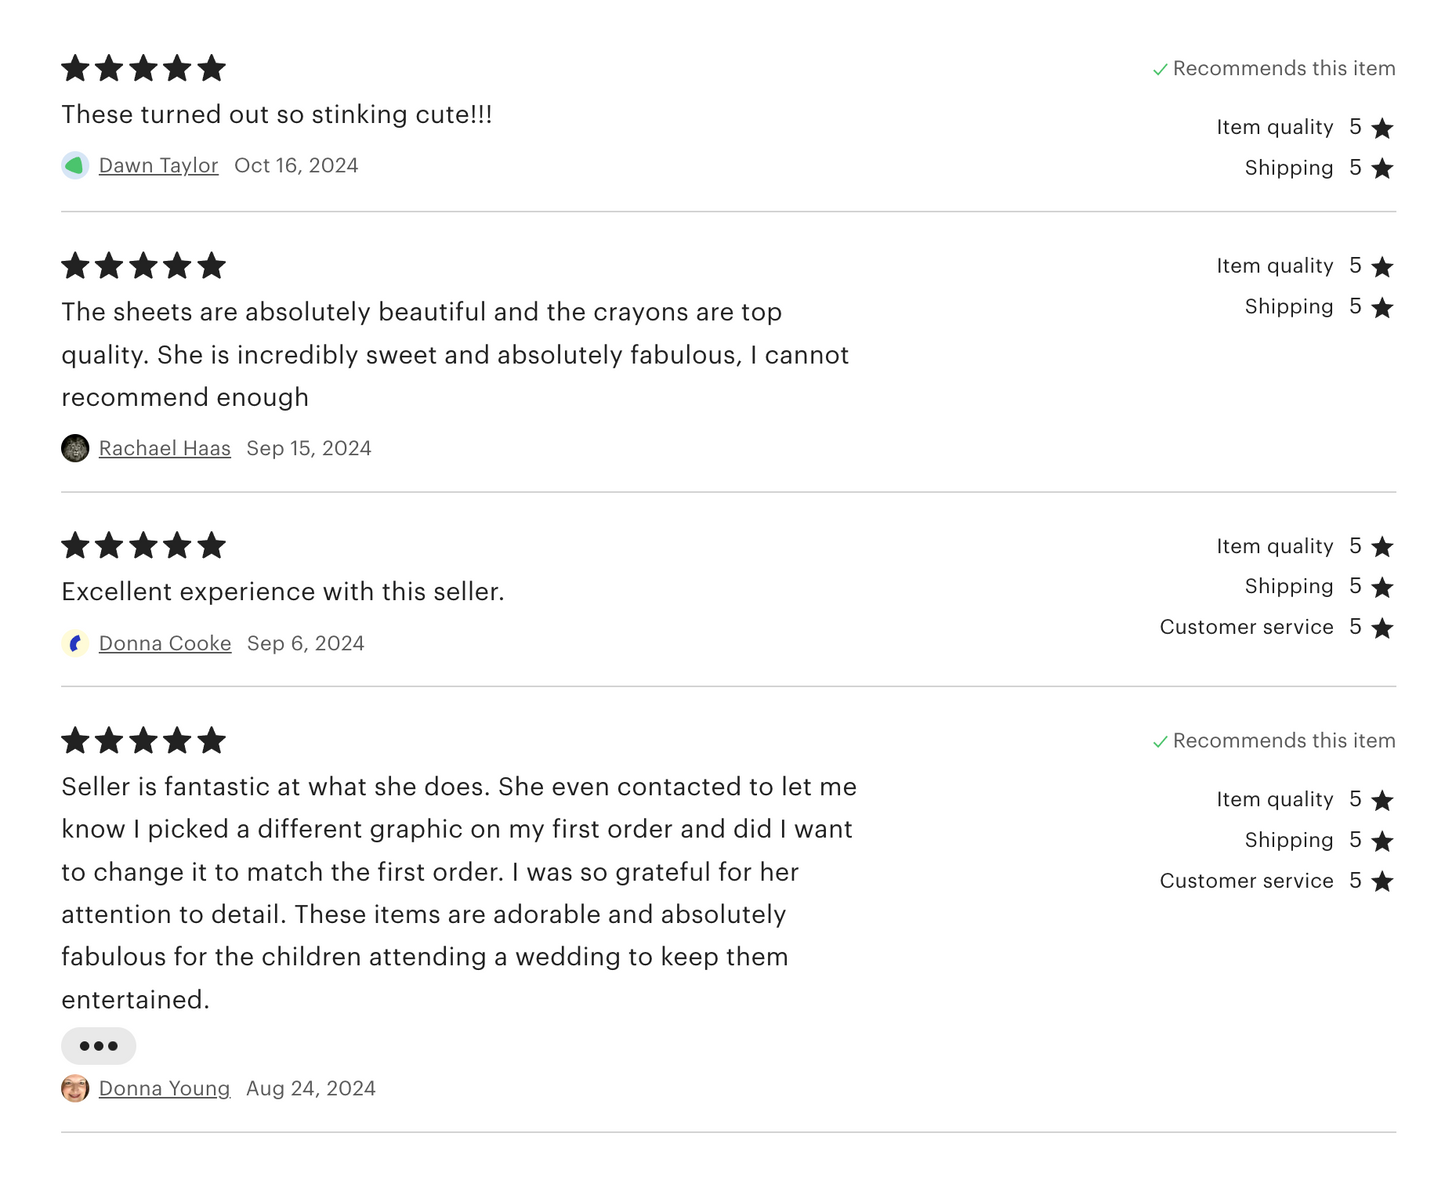Click the "Excellent experience with this seller" review text
Screen dimensions: 1445x1180
(283, 592)
